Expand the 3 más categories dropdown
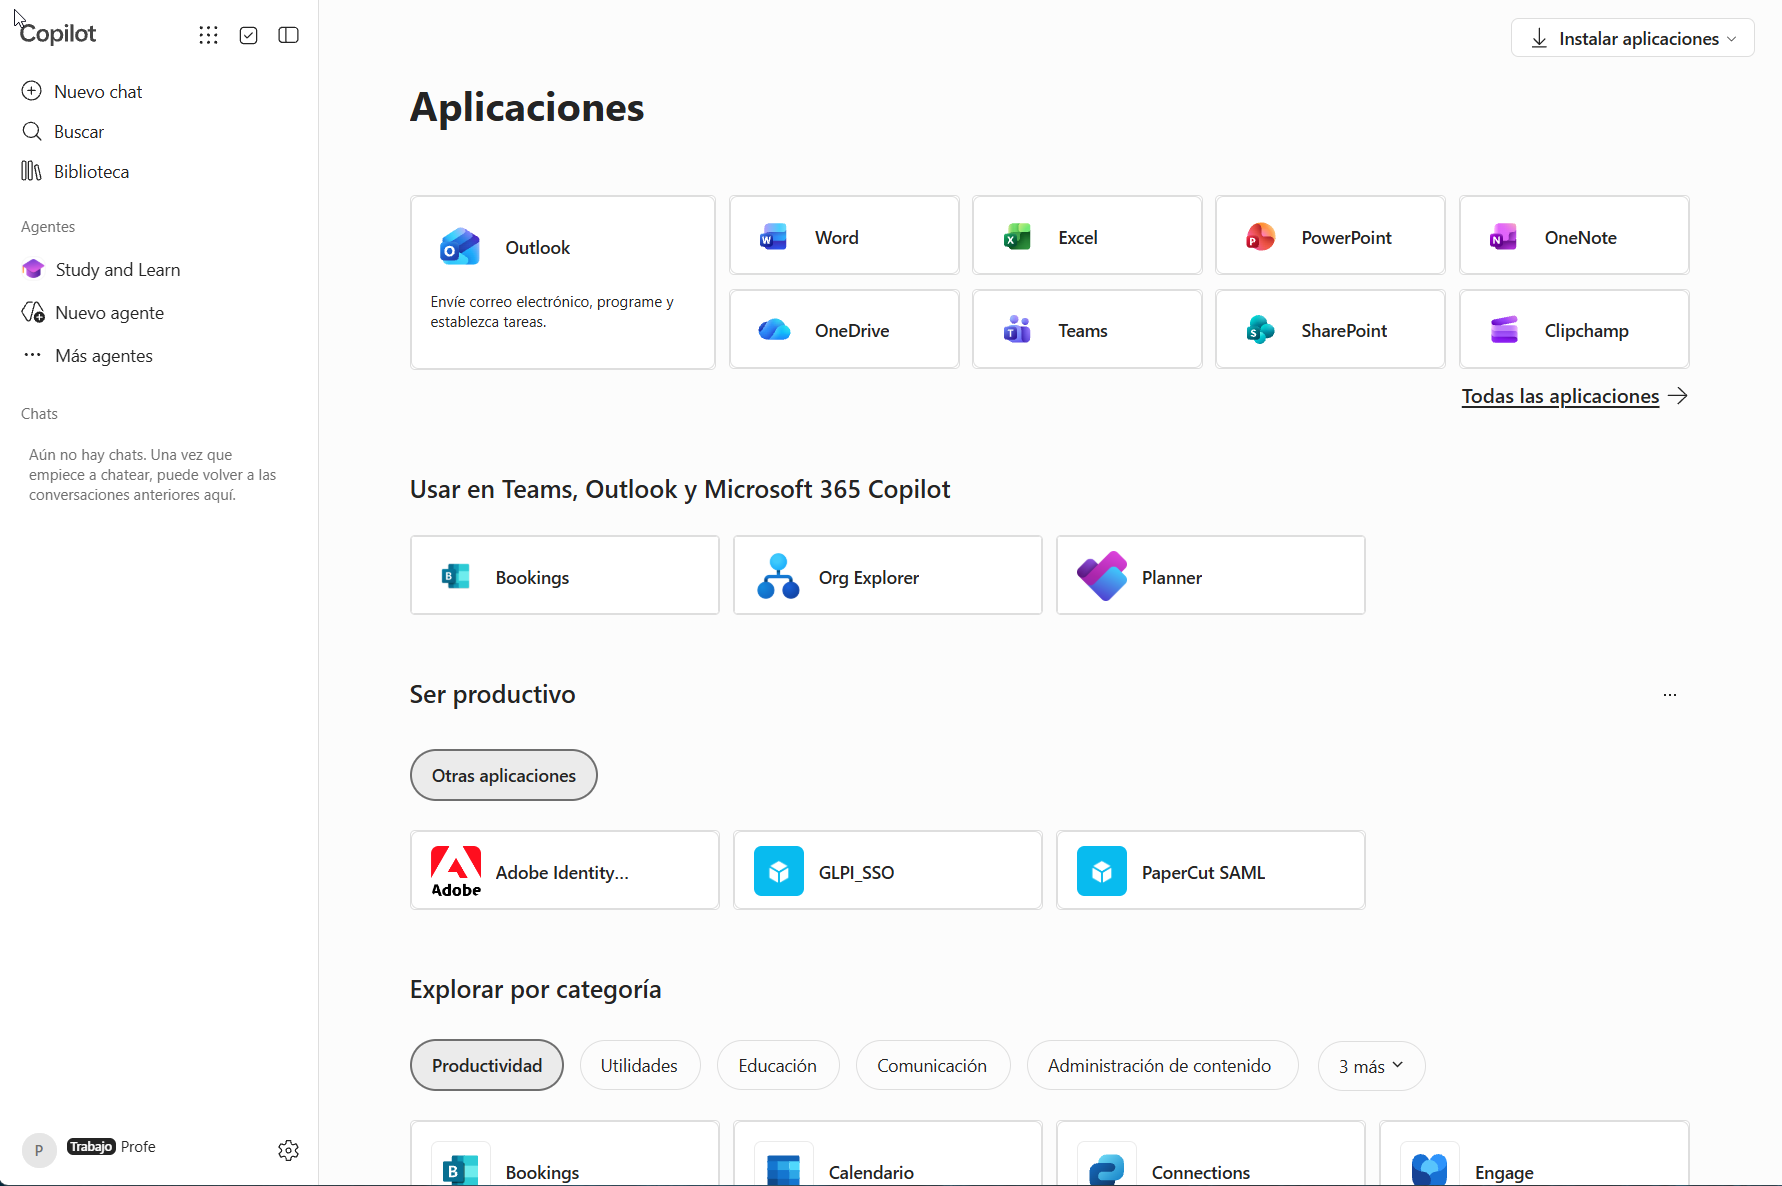1782x1186 pixels. point(1371,1066)
